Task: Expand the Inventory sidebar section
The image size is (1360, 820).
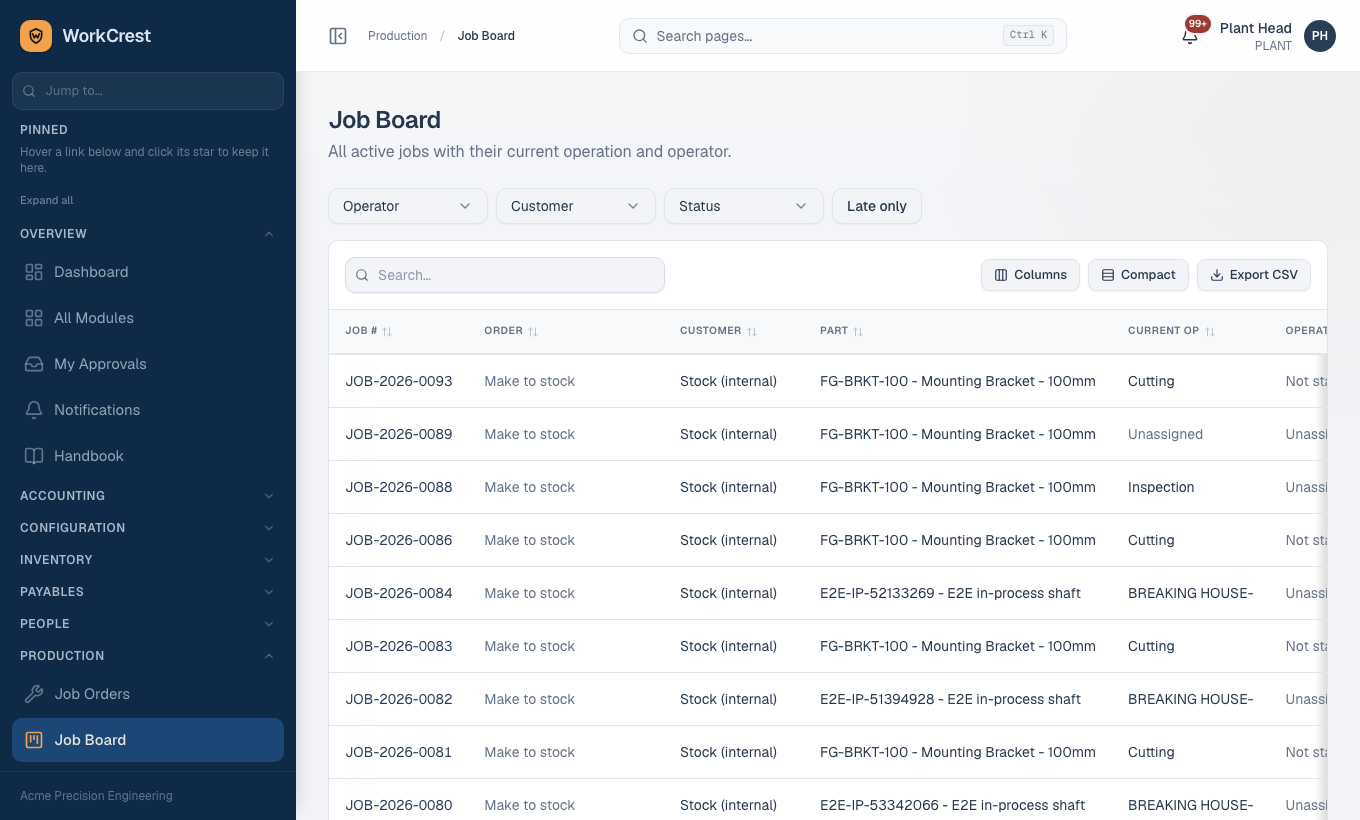Action: (148, 560)
